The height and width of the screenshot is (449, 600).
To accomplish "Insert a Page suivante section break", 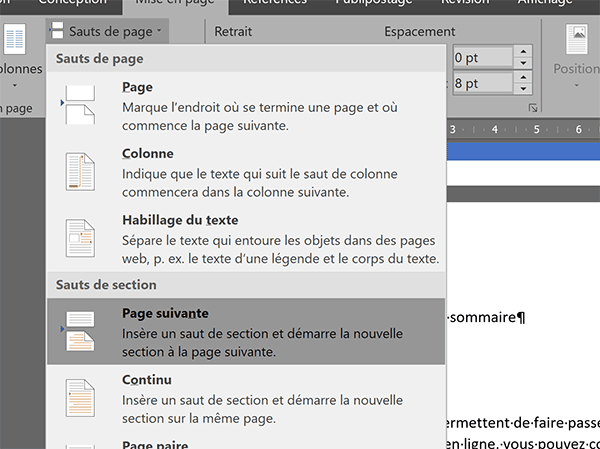I will (246, 331).
